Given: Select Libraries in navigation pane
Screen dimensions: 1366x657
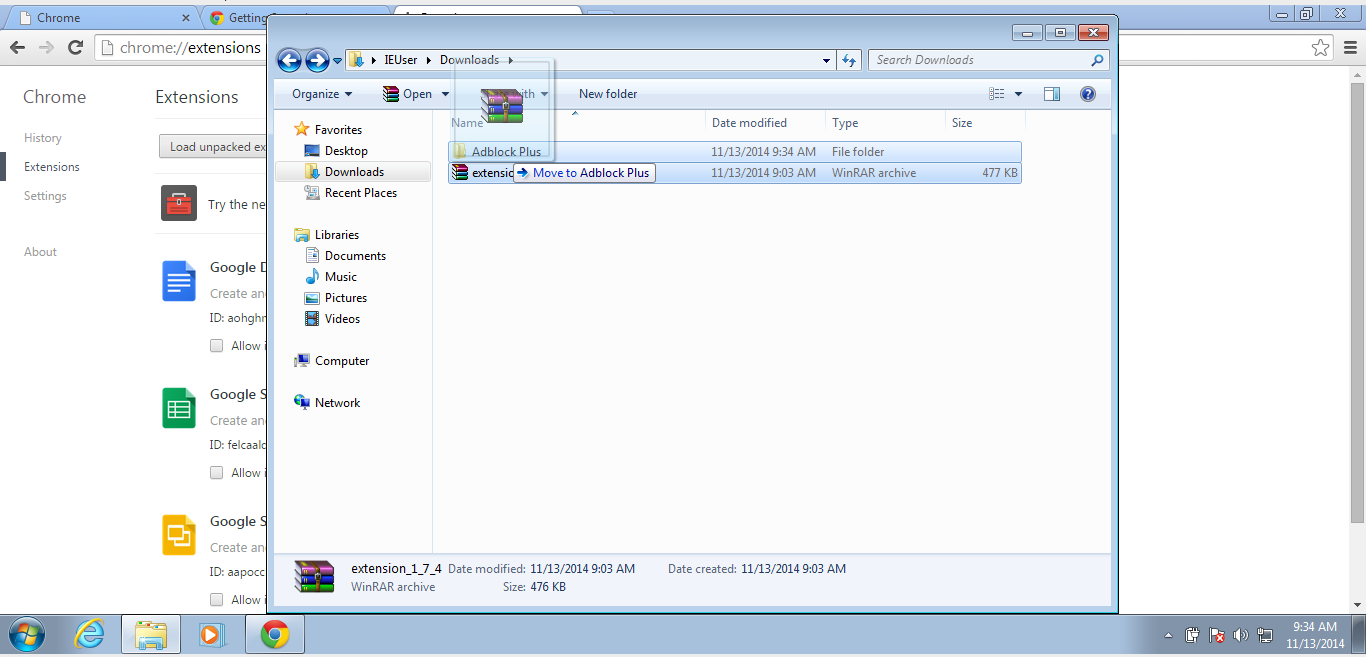Looking at the screenshot, I should 327,235.
